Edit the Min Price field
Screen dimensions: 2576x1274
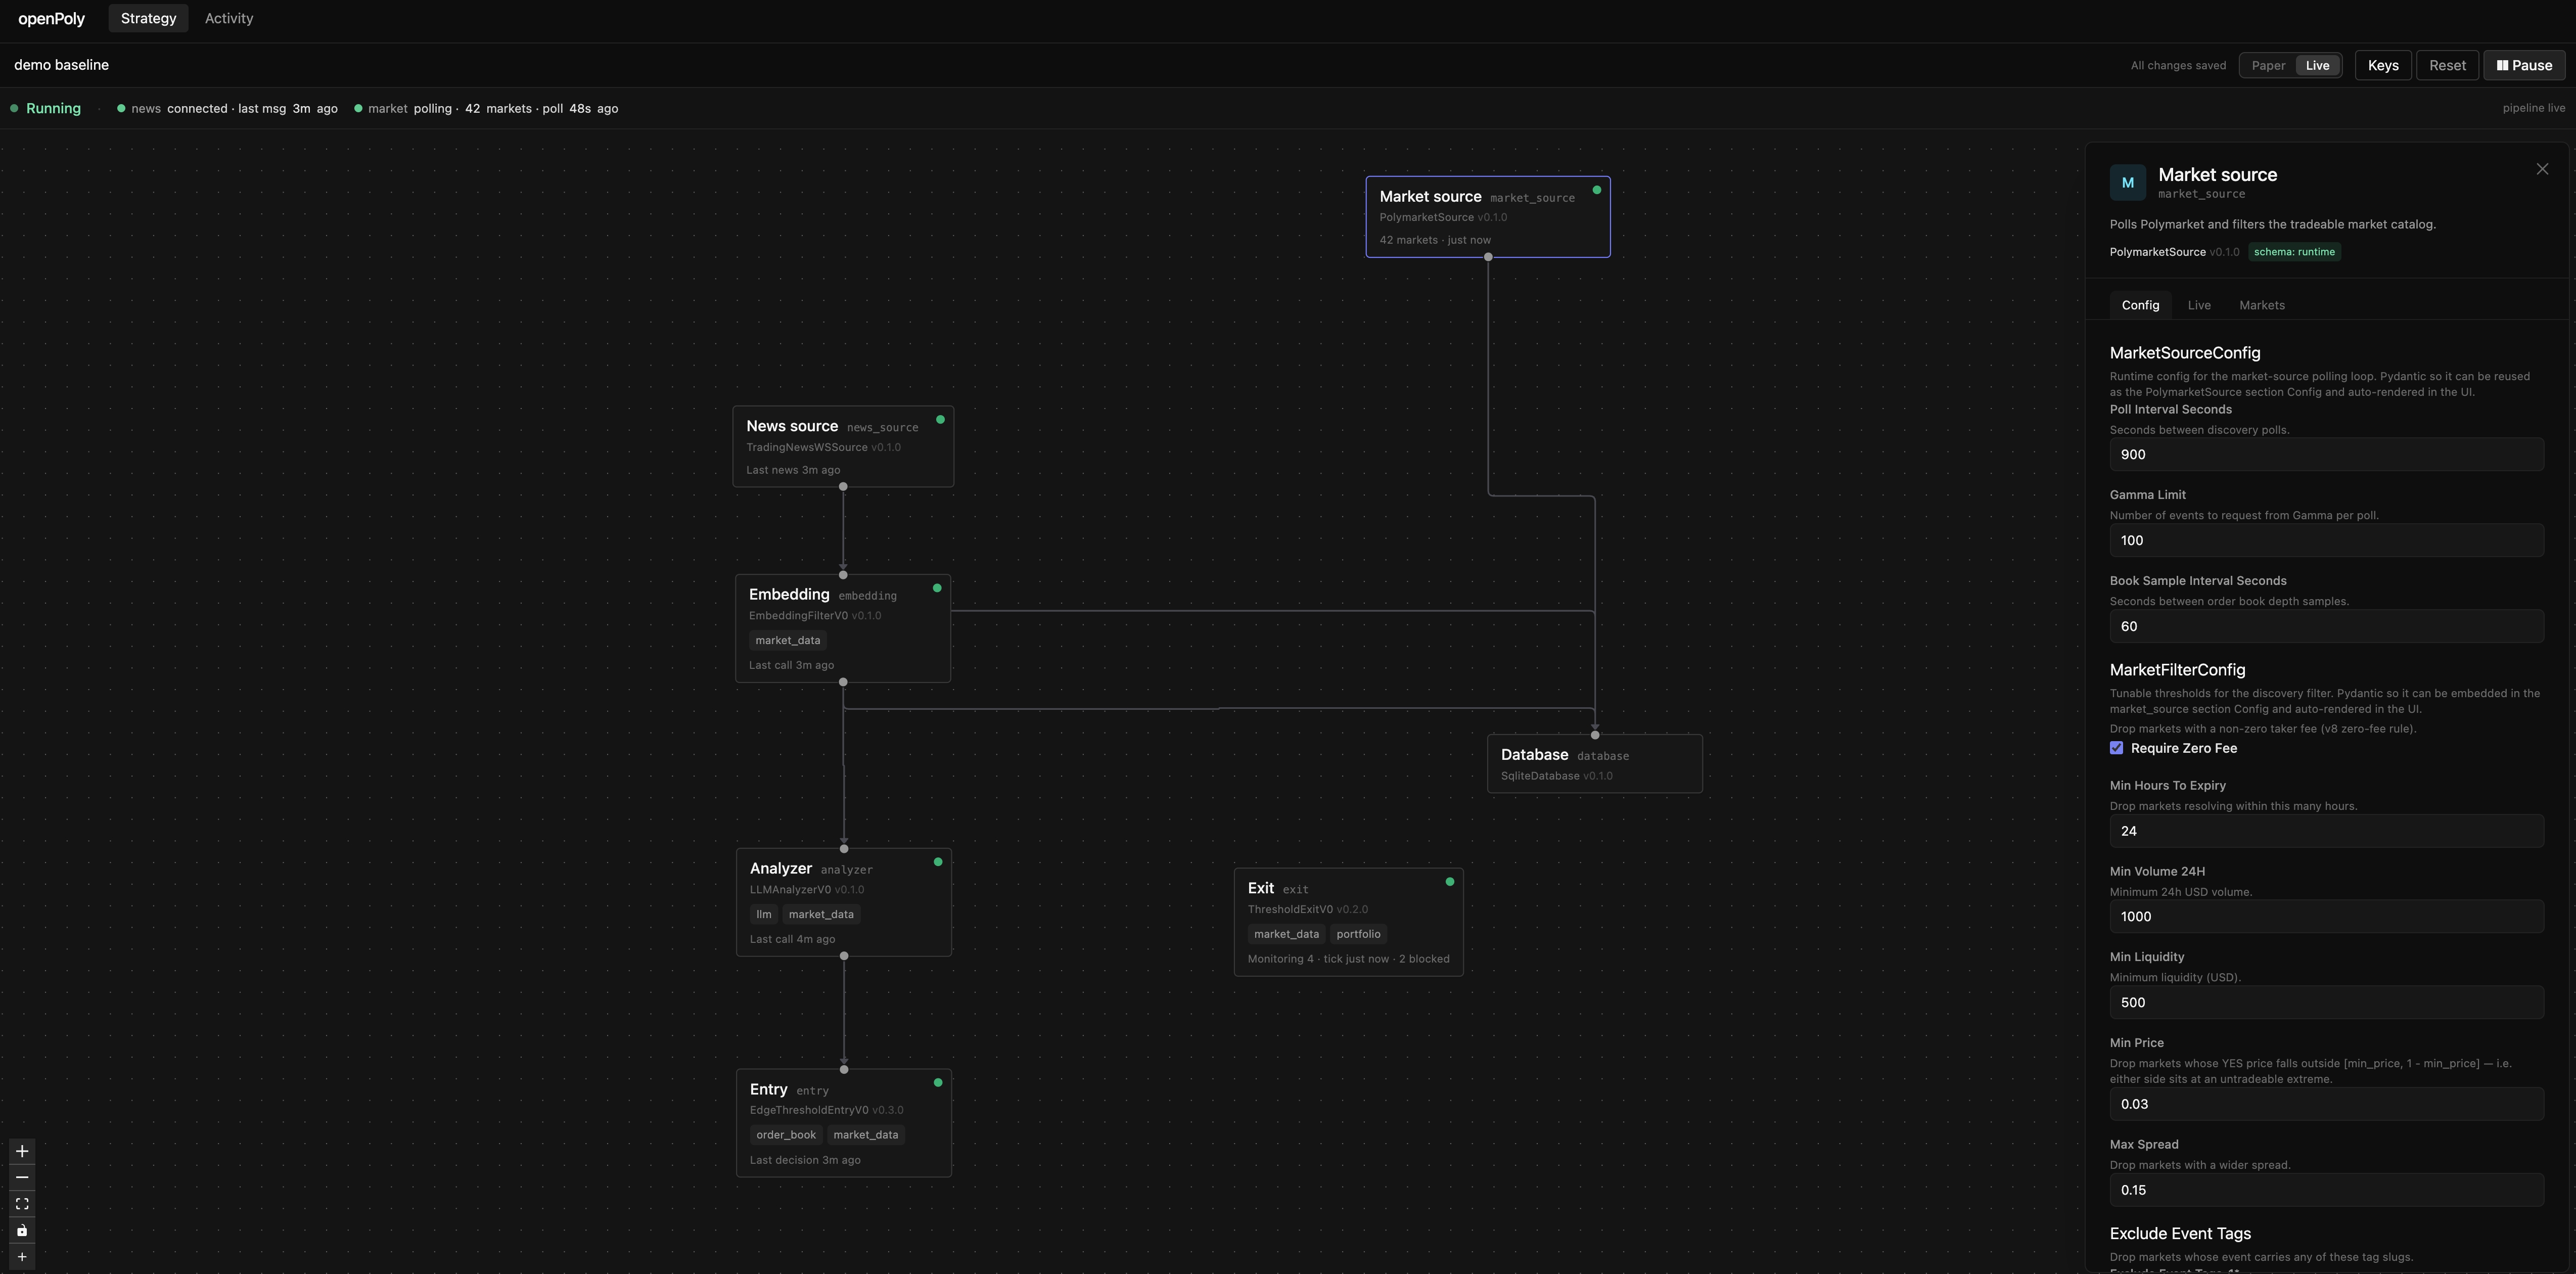tap(2326, 1104)
